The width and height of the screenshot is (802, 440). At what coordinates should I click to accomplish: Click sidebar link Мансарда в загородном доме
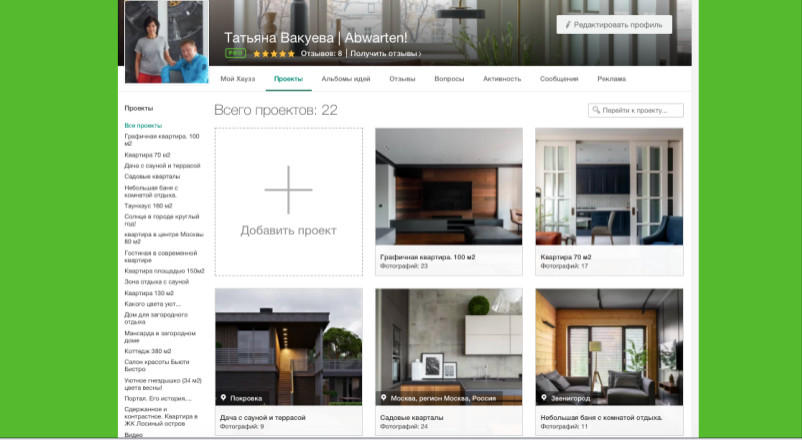160,337
